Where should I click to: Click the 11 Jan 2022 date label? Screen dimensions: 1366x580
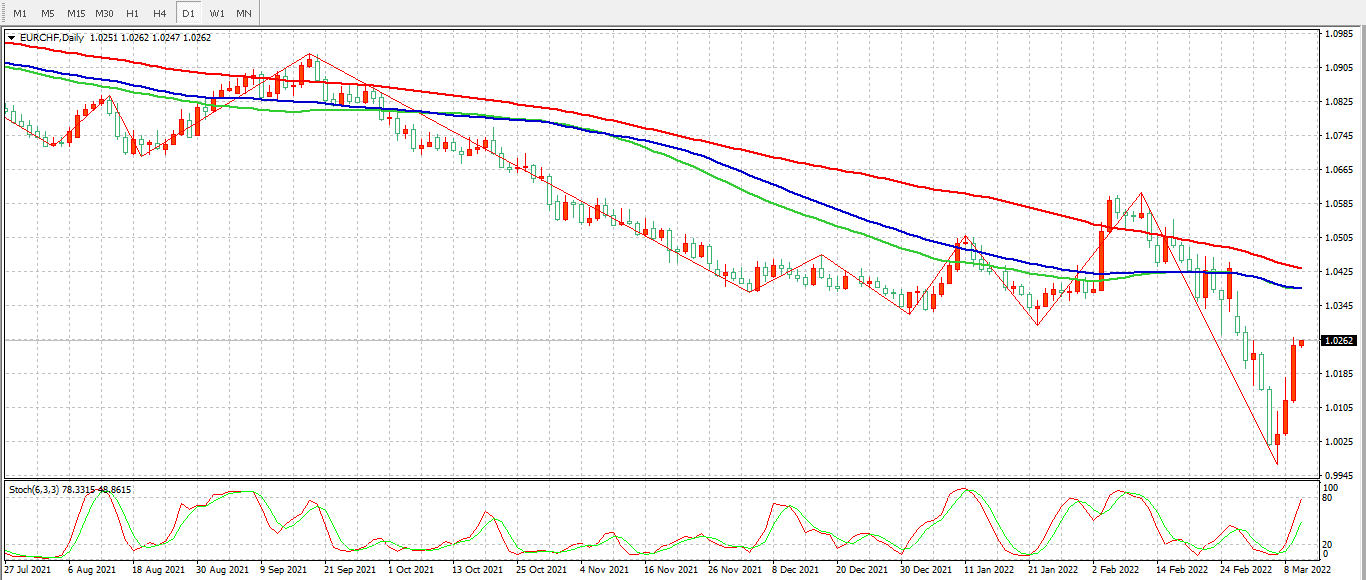coord(989,569)
